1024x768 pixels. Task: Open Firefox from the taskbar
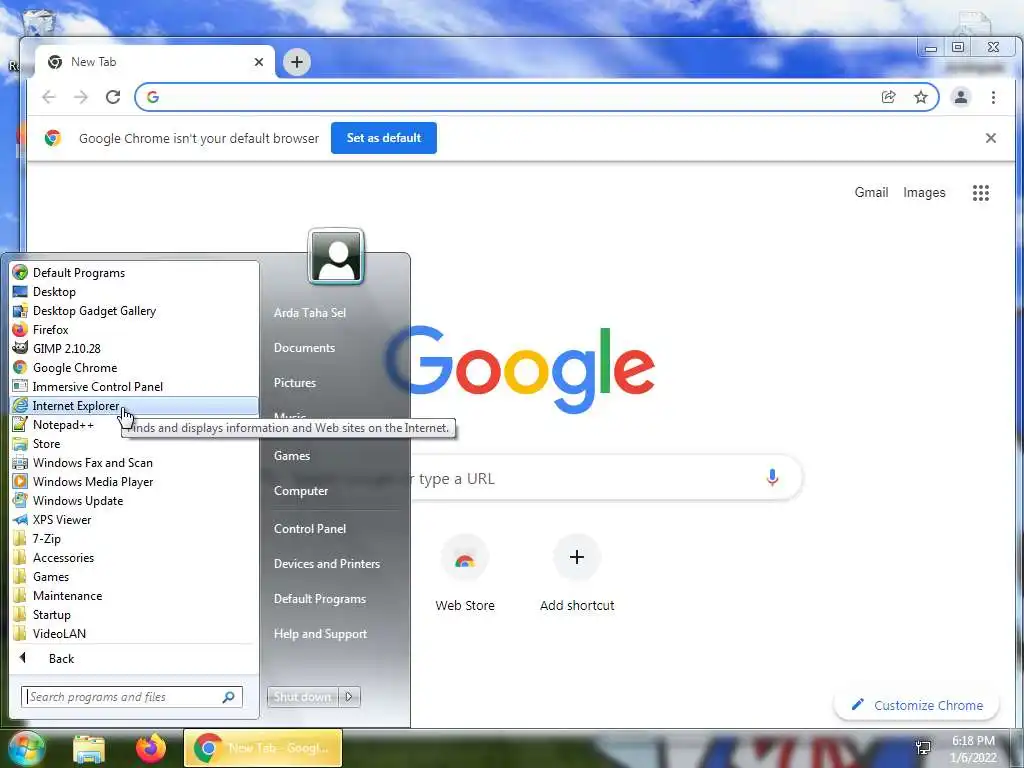151,748
